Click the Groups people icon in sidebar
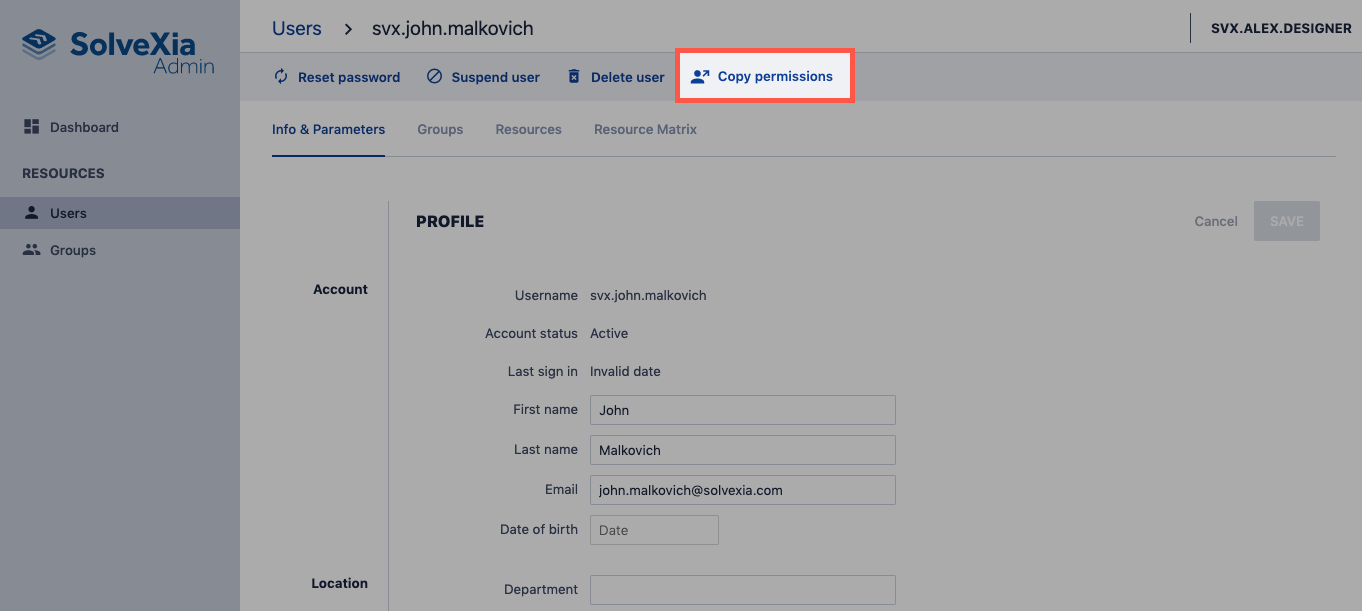Screen dimensions: 1362x611 pyautogui.click(x=31, y=250)
